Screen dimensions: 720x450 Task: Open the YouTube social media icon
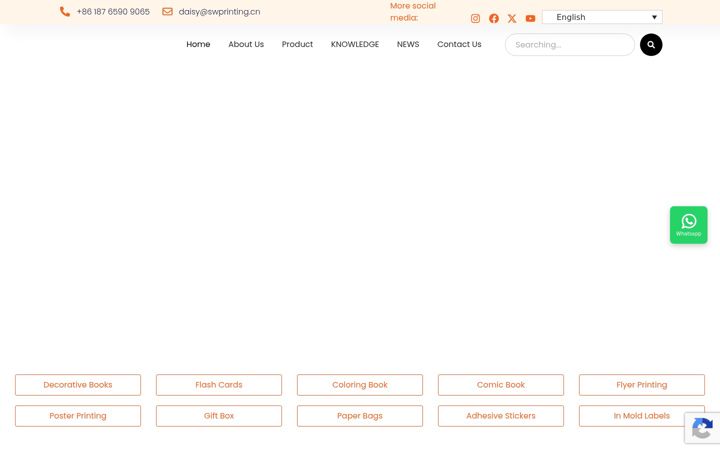click(530, 18)
